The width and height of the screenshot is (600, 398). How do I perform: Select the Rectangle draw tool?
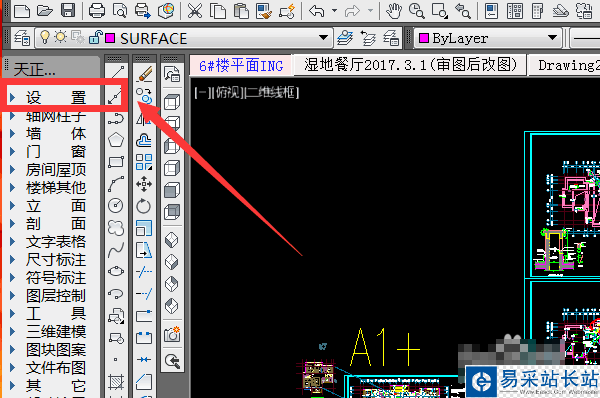pos(116,161)
